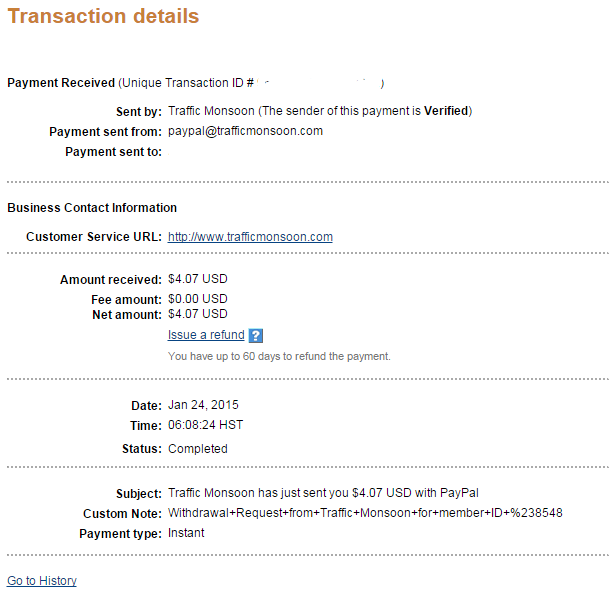The width and height of the screenshot is (612, 600).
Task: Go to History via bottom link
Action: [42, 581]
